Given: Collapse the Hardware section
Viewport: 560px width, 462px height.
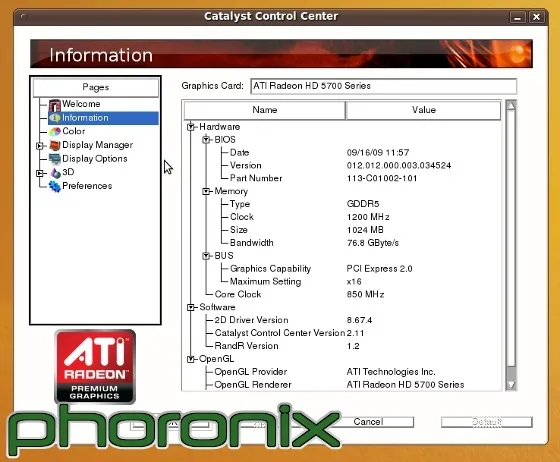Looking at the screenshot, I should (191, 127).
